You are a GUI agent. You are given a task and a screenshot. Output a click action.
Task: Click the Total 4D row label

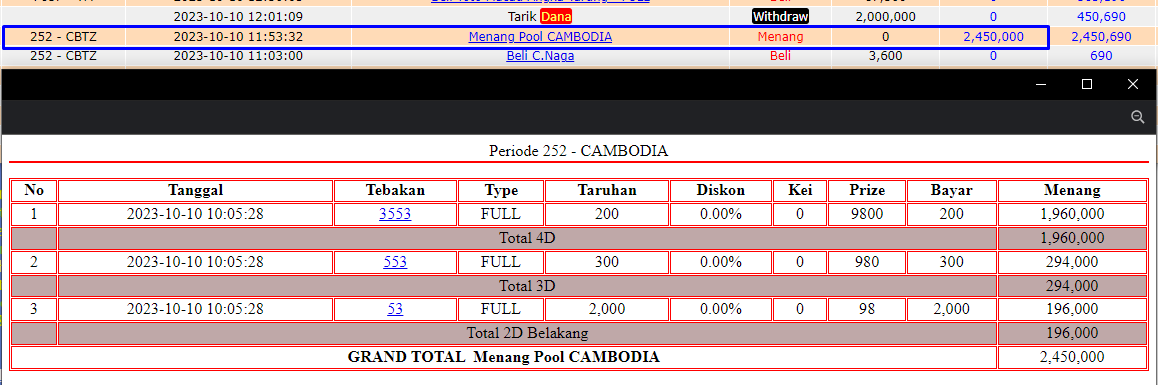point(527,238)
